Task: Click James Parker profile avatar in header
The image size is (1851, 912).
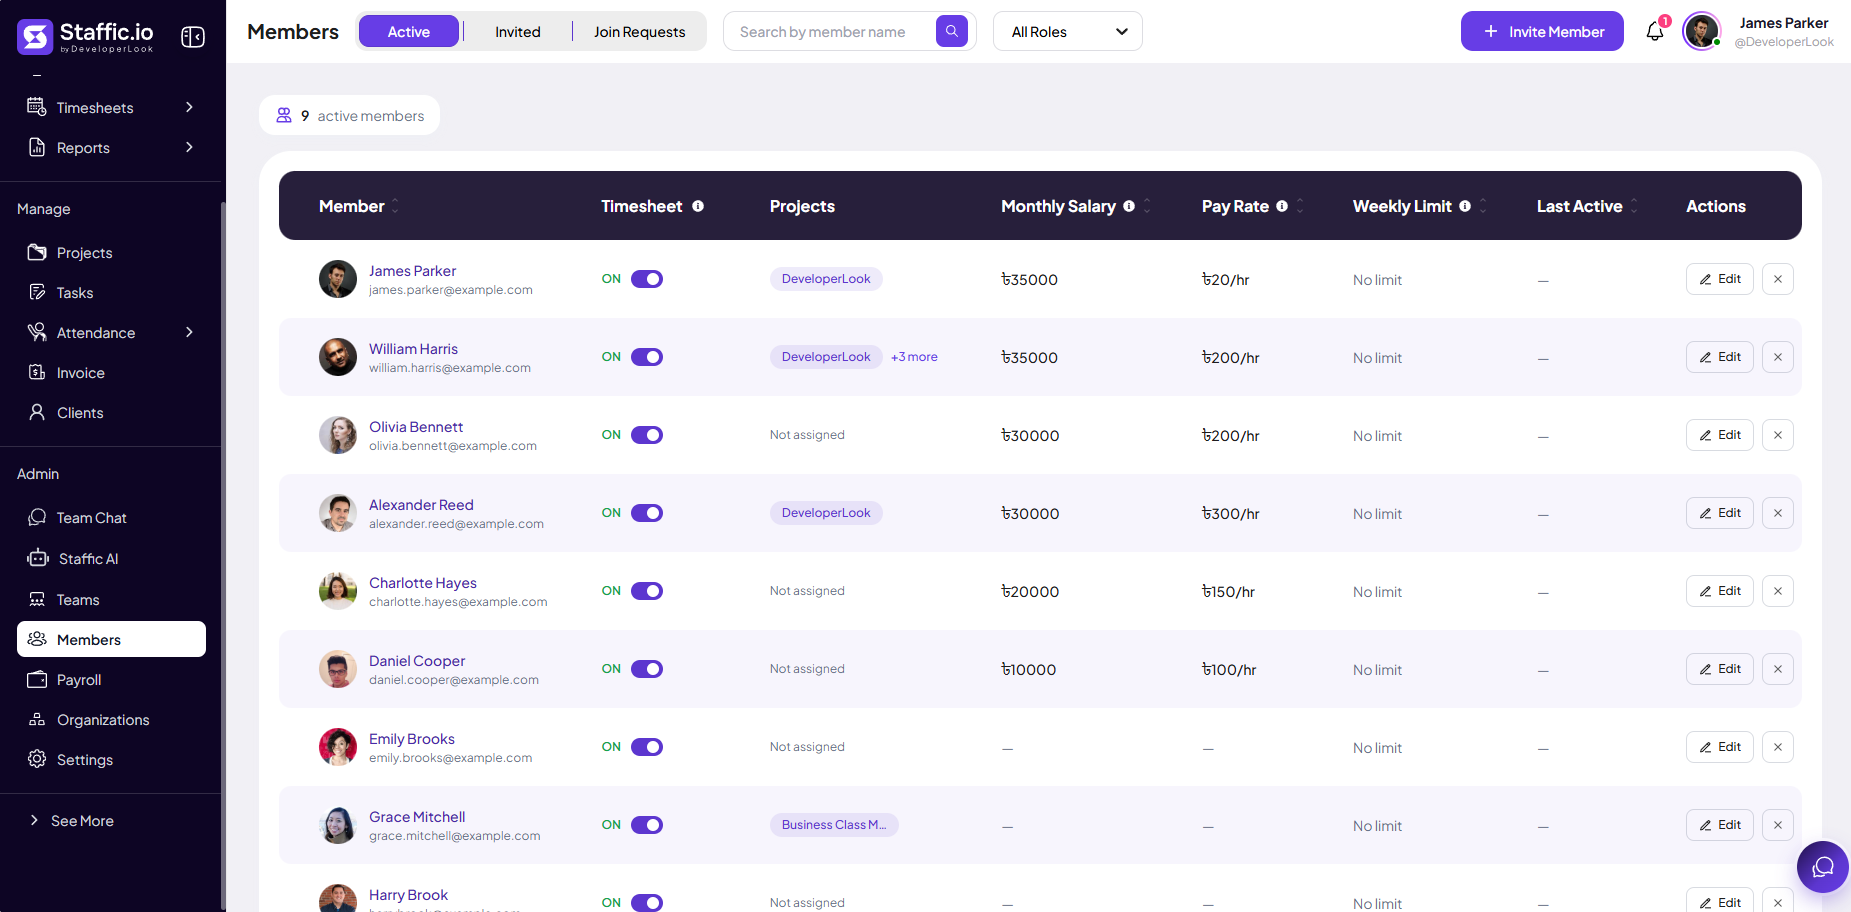Action: pyautogui.click(x=1701, y=31)
